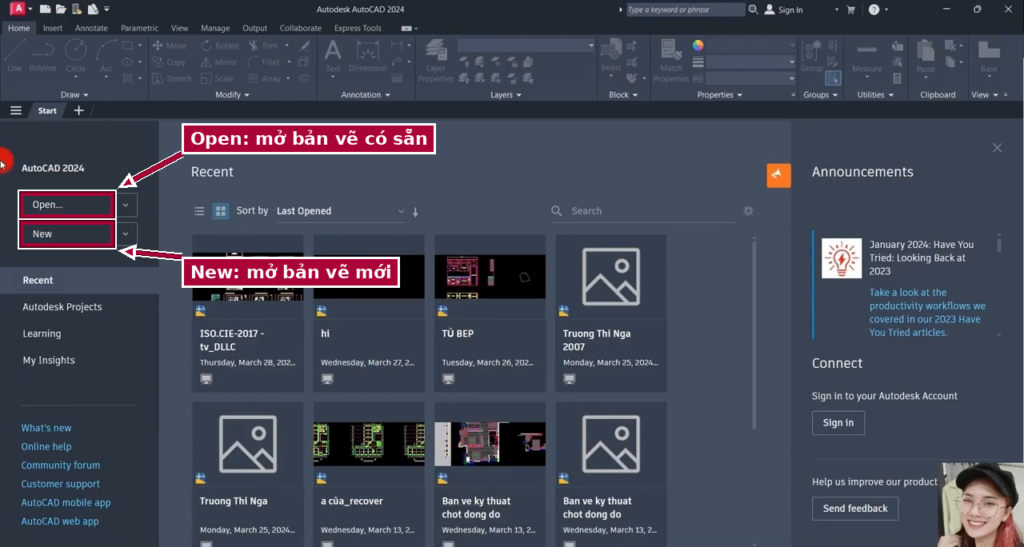Screen dimensions: 1024x547
Task: Click the orange announcements megaphone icon
Action: [778, 175]
